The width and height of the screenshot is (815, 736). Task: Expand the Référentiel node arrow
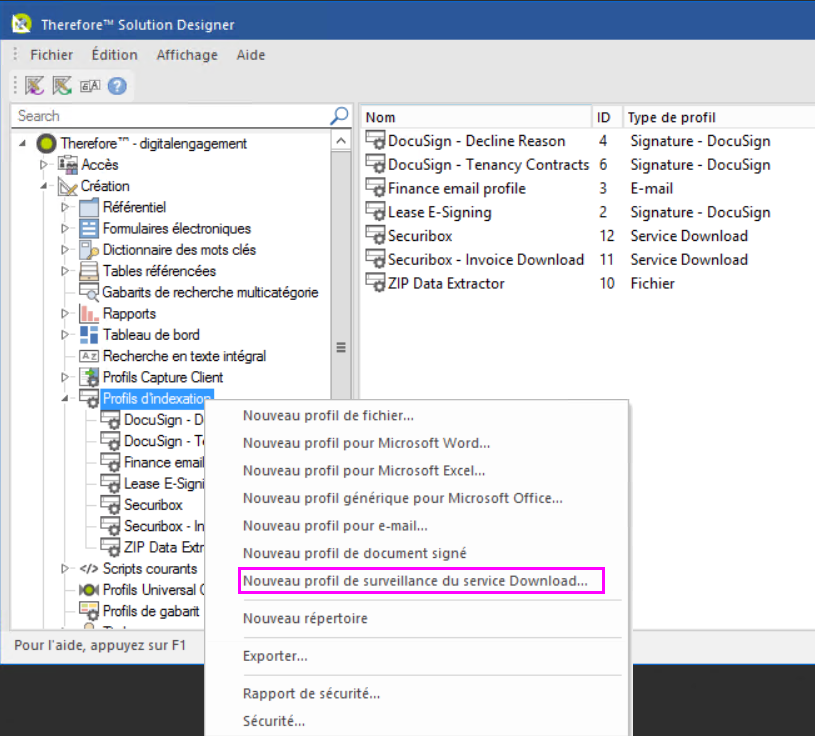click(x=65, y=207)
